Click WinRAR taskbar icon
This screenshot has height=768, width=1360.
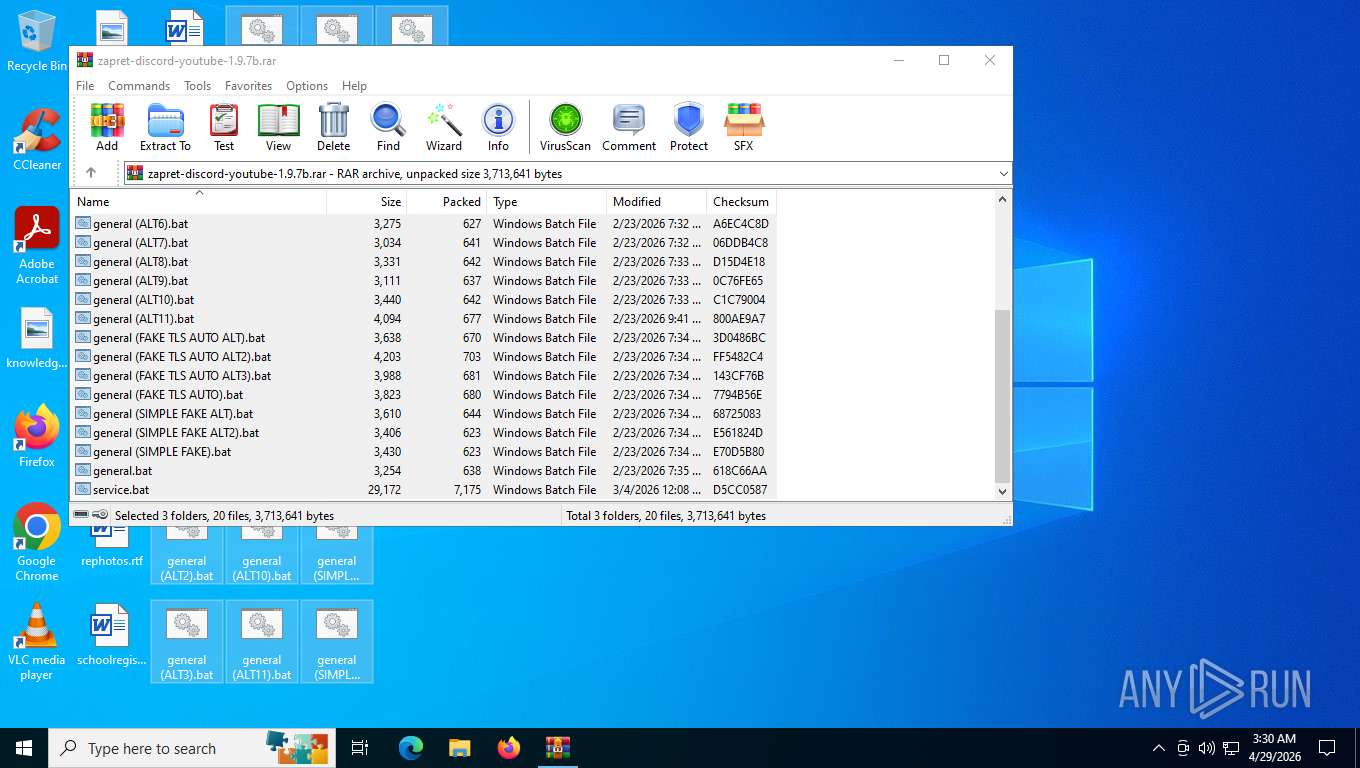[557, 748]
